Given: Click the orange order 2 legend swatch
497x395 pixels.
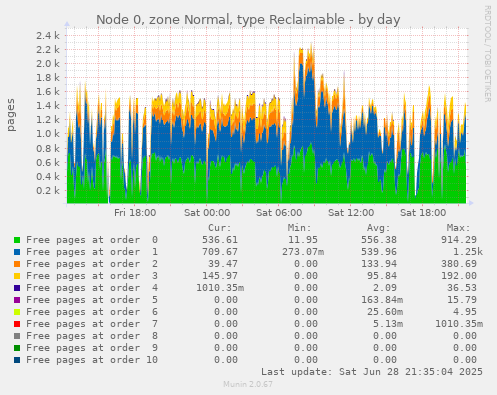Looking at the screenshot, I should tap(17, 264).
